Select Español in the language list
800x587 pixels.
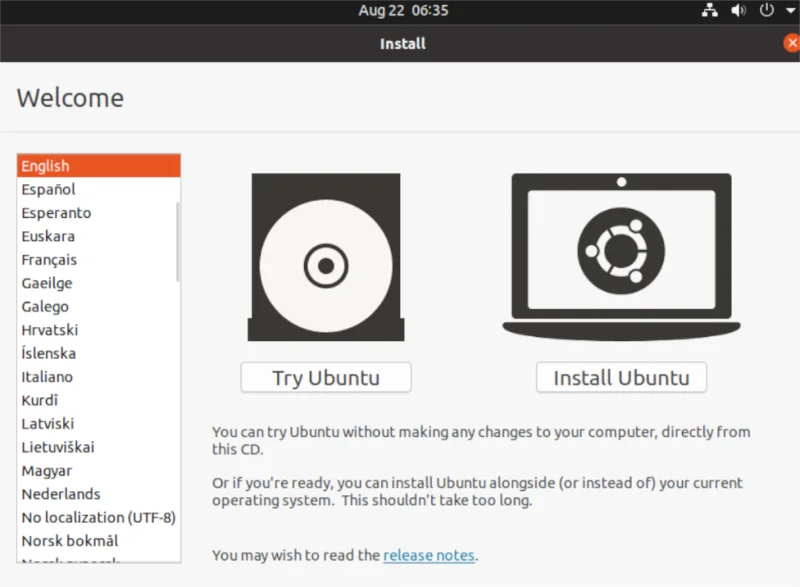(x=98, y=189)
